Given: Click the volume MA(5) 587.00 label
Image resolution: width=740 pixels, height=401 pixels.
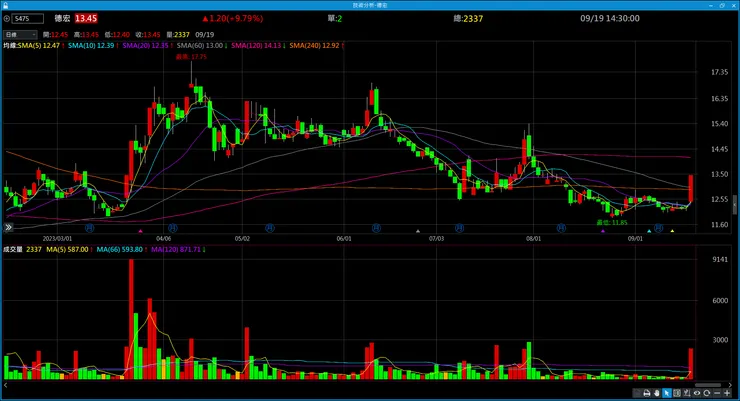Looking at the screenshot, I should click(67, 250).
